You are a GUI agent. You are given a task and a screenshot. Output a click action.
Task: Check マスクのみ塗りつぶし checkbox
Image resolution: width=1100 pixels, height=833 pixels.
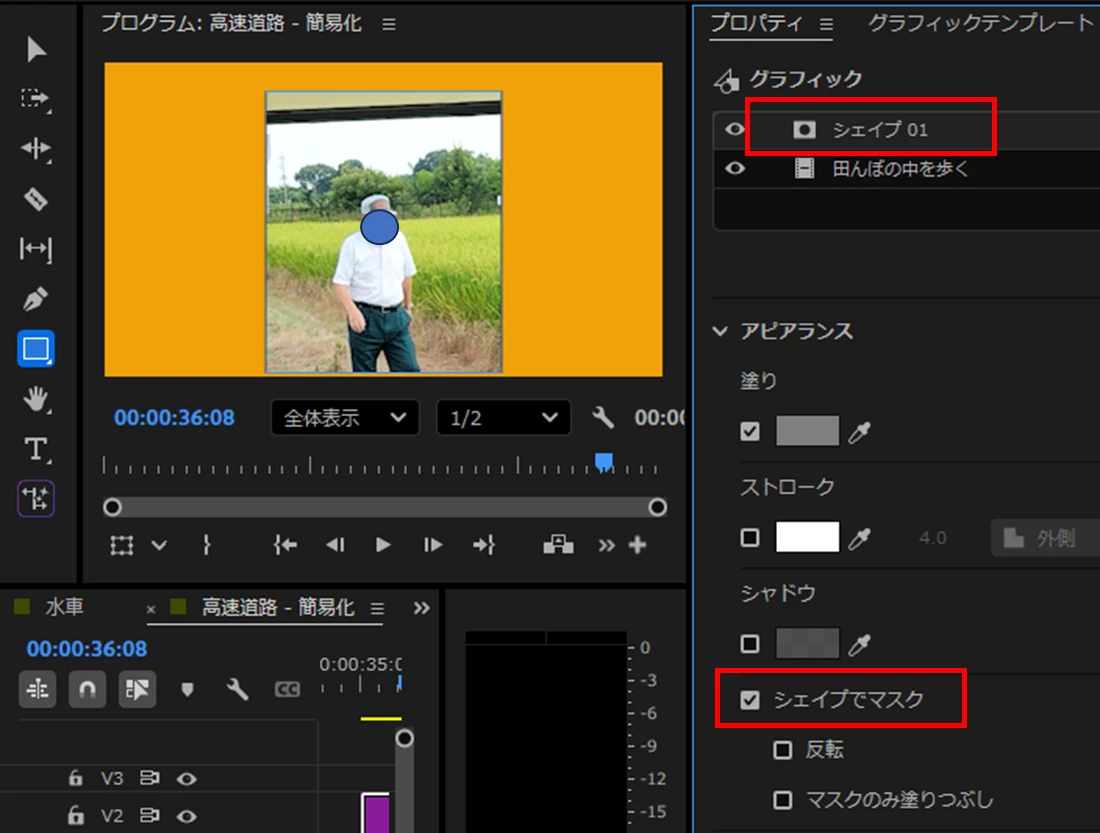click(x=782, y=800)
